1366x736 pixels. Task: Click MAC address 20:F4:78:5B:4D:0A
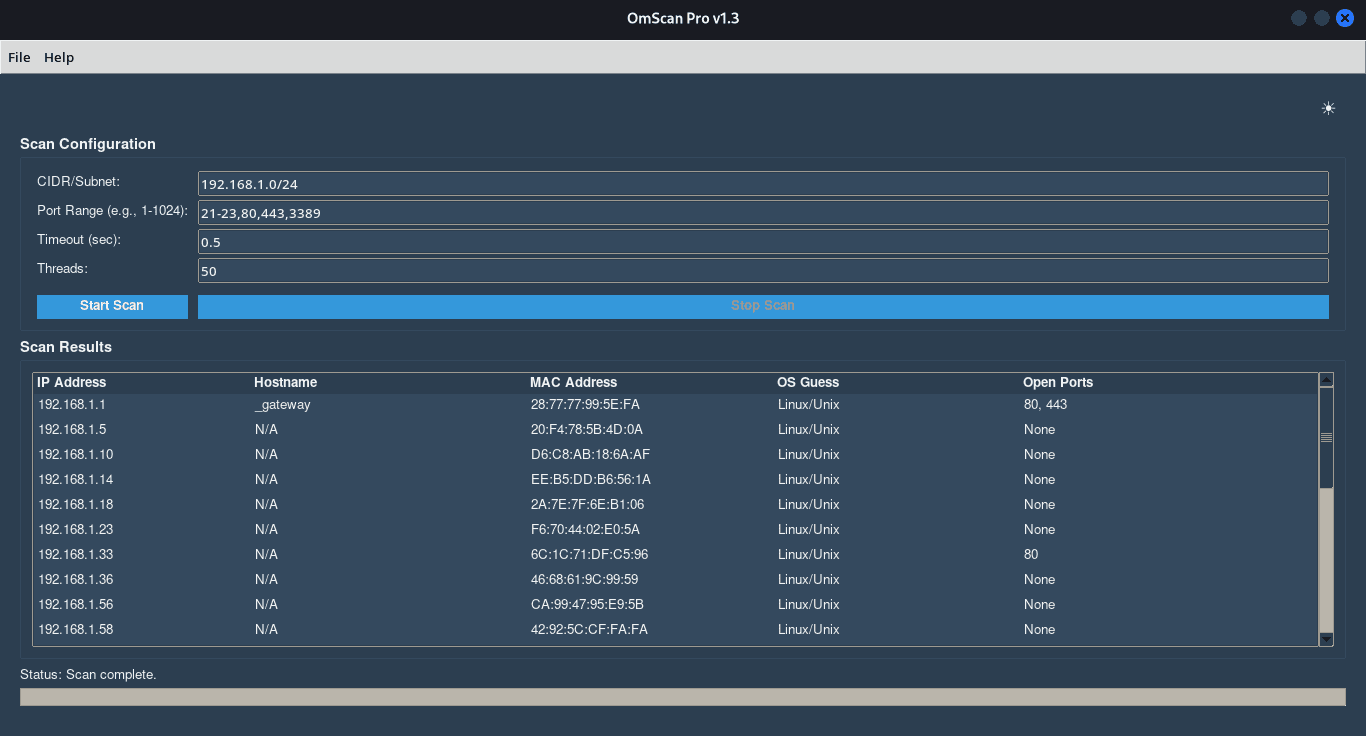587,430
